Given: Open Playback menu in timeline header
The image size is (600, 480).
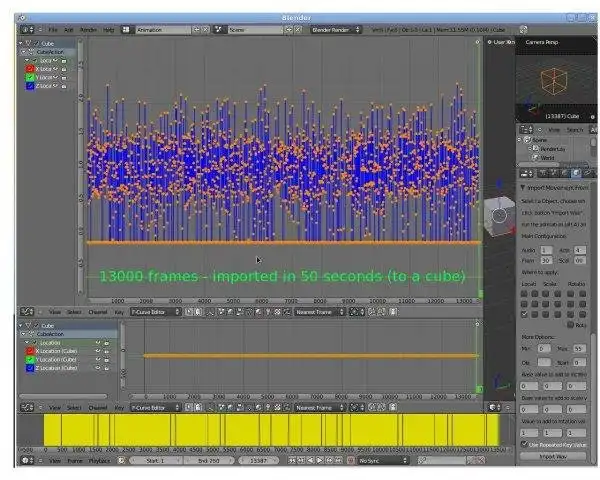Looking at the screenshot, I should (x=99, y=461).
